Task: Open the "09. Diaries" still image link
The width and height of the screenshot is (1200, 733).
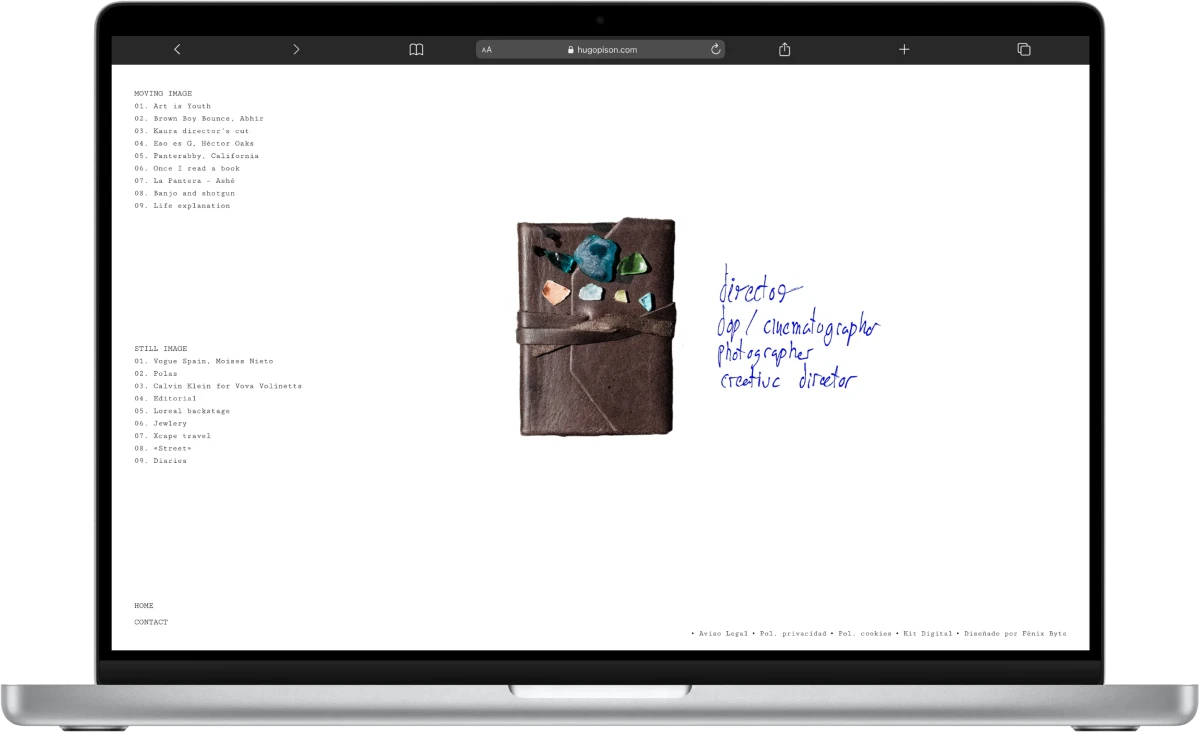Action: click(x=160, y=461)
